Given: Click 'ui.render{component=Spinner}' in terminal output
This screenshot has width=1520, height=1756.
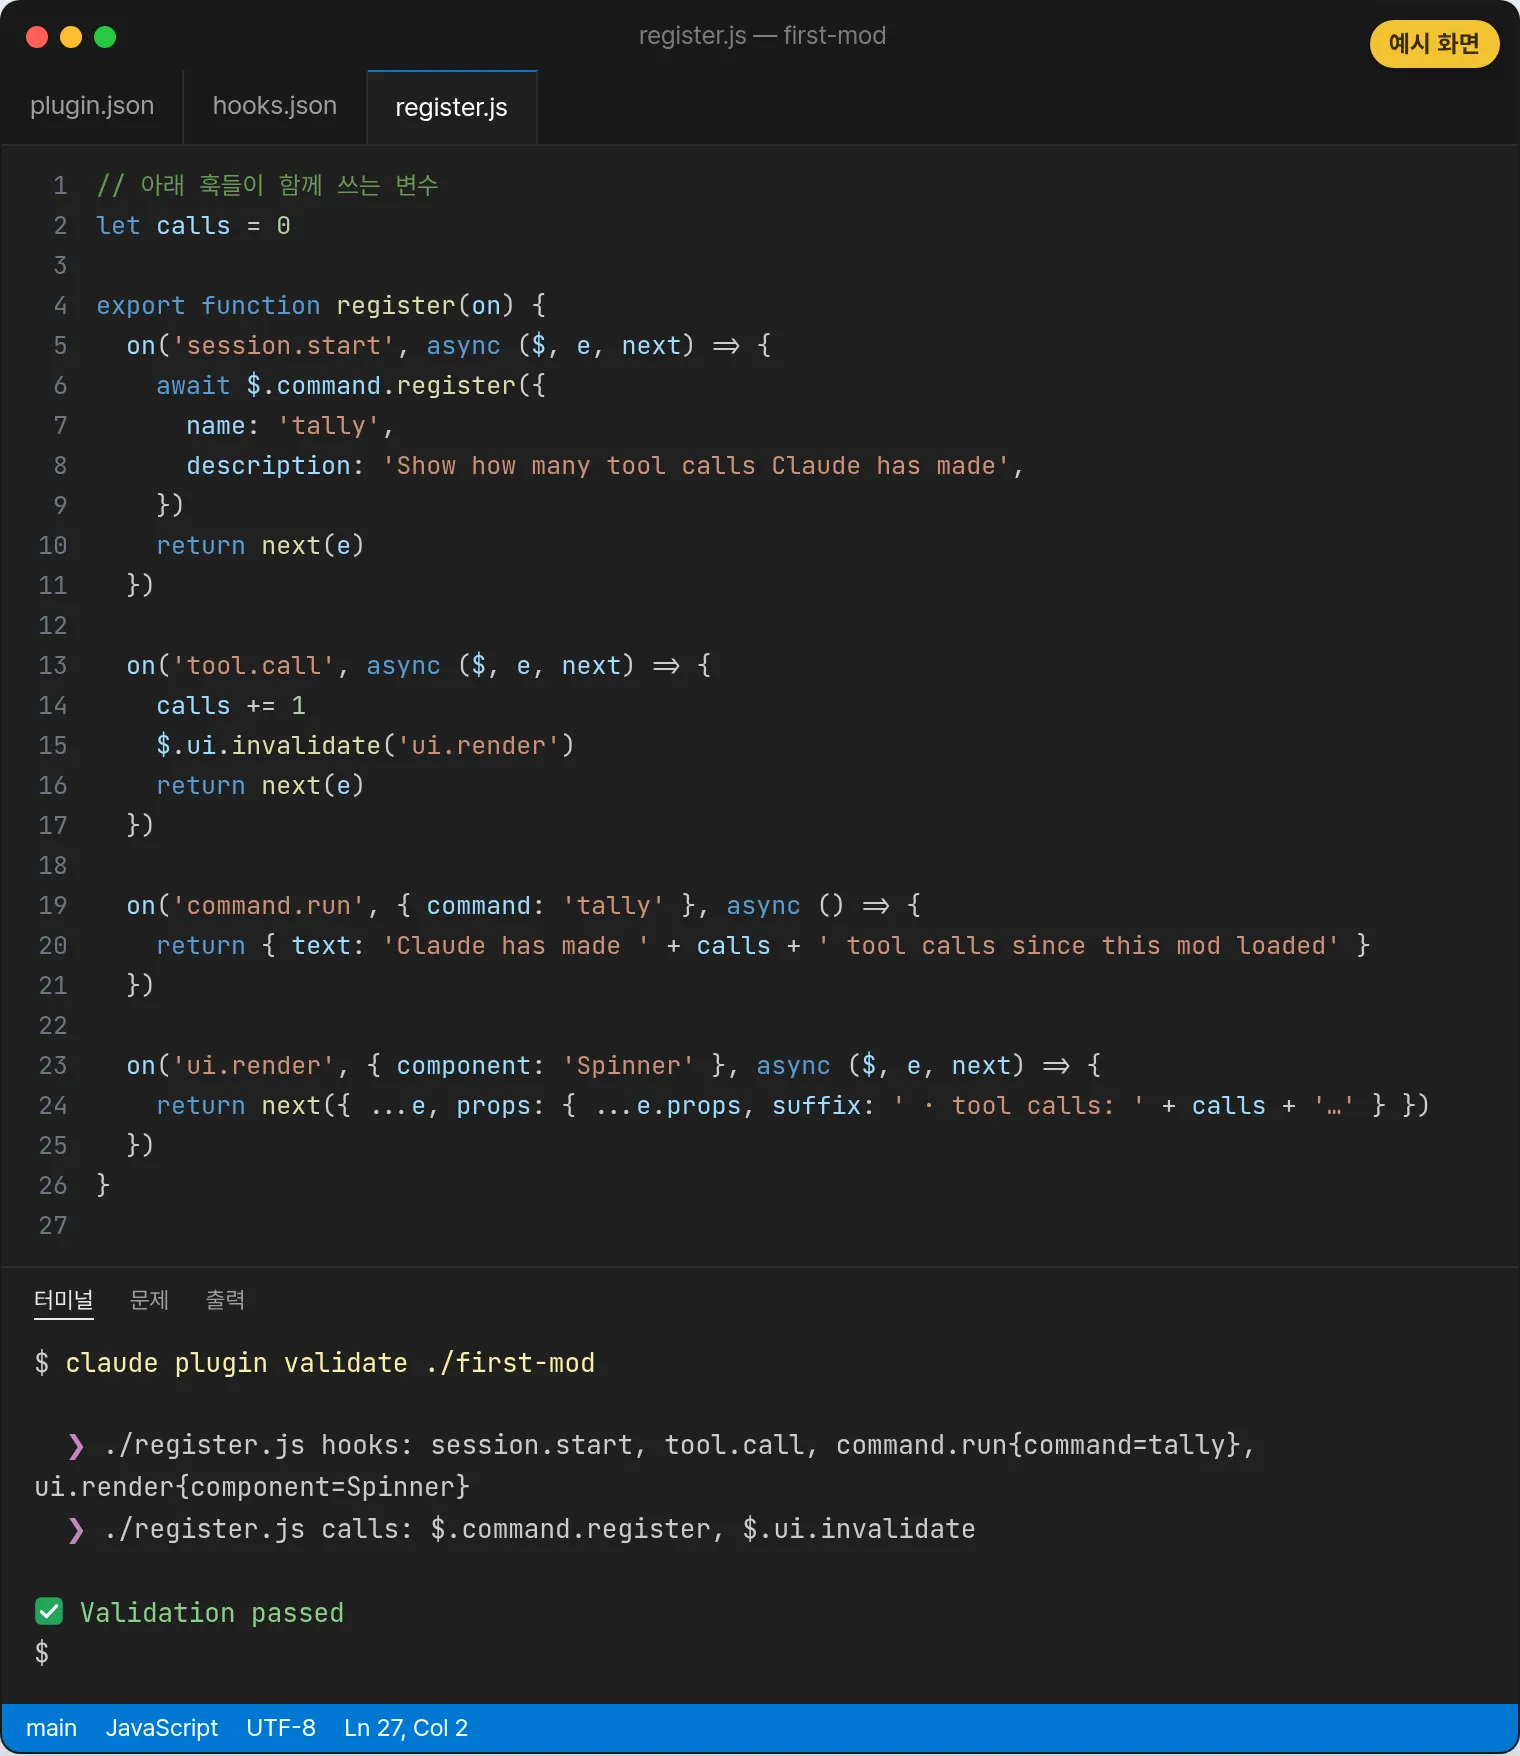Looking at the screenshot, I should [x=252, y=1487].
